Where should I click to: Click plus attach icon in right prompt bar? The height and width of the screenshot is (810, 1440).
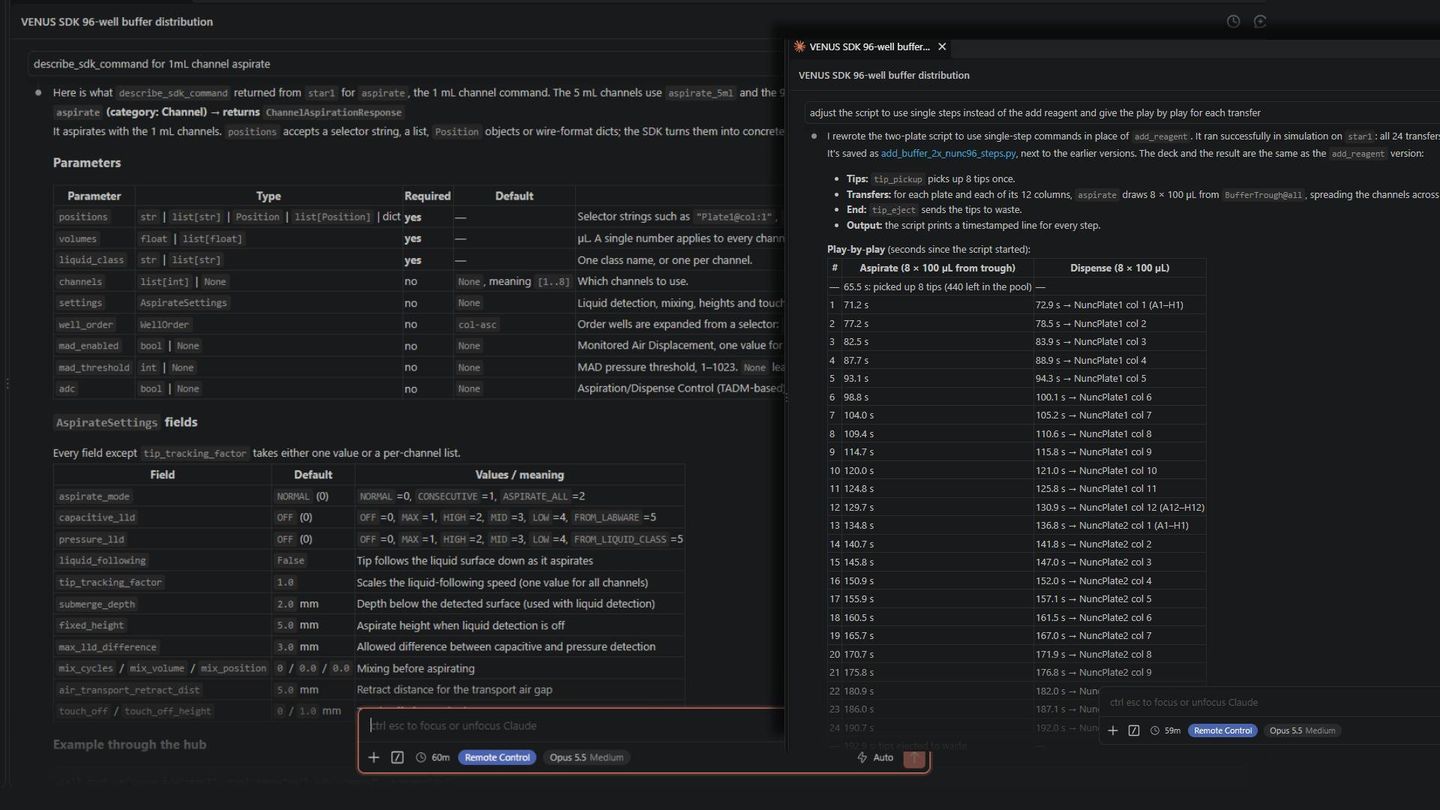1113,730
